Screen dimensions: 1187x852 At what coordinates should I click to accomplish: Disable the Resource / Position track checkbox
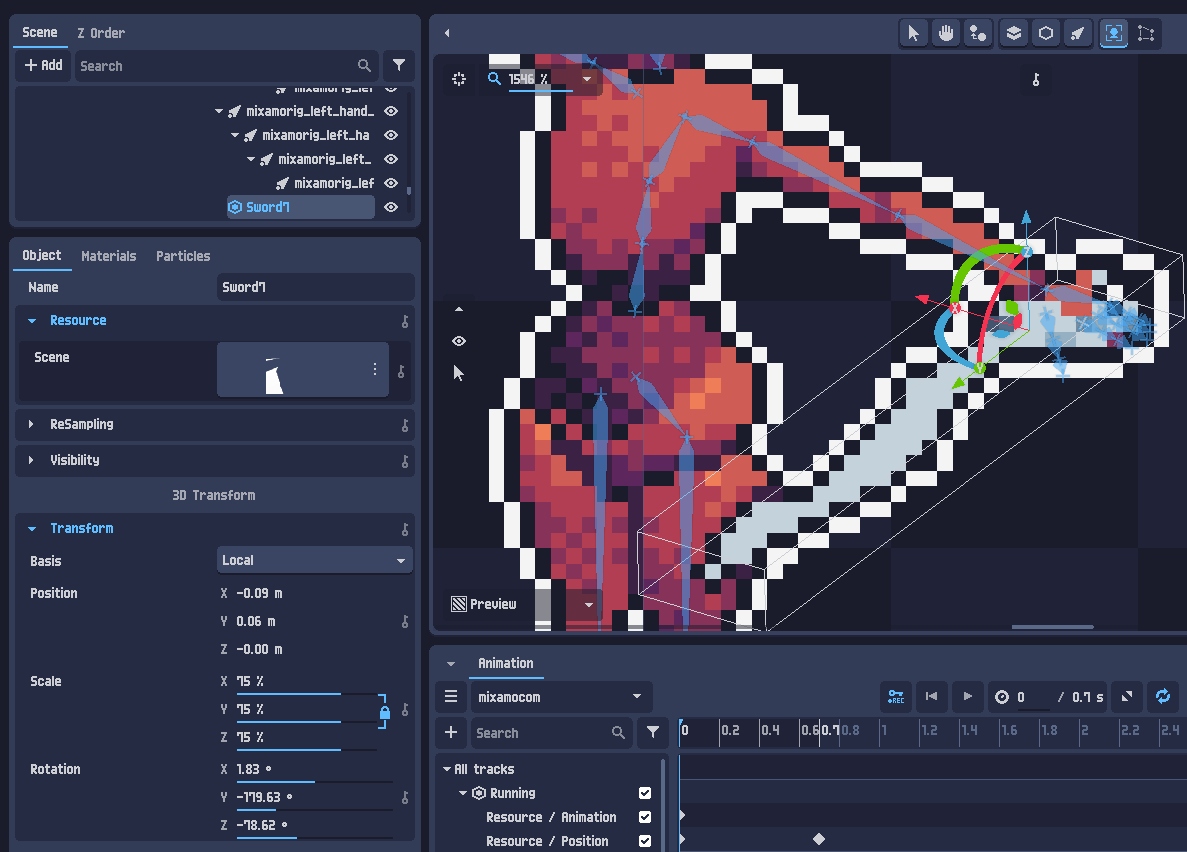tap(645, 841)
